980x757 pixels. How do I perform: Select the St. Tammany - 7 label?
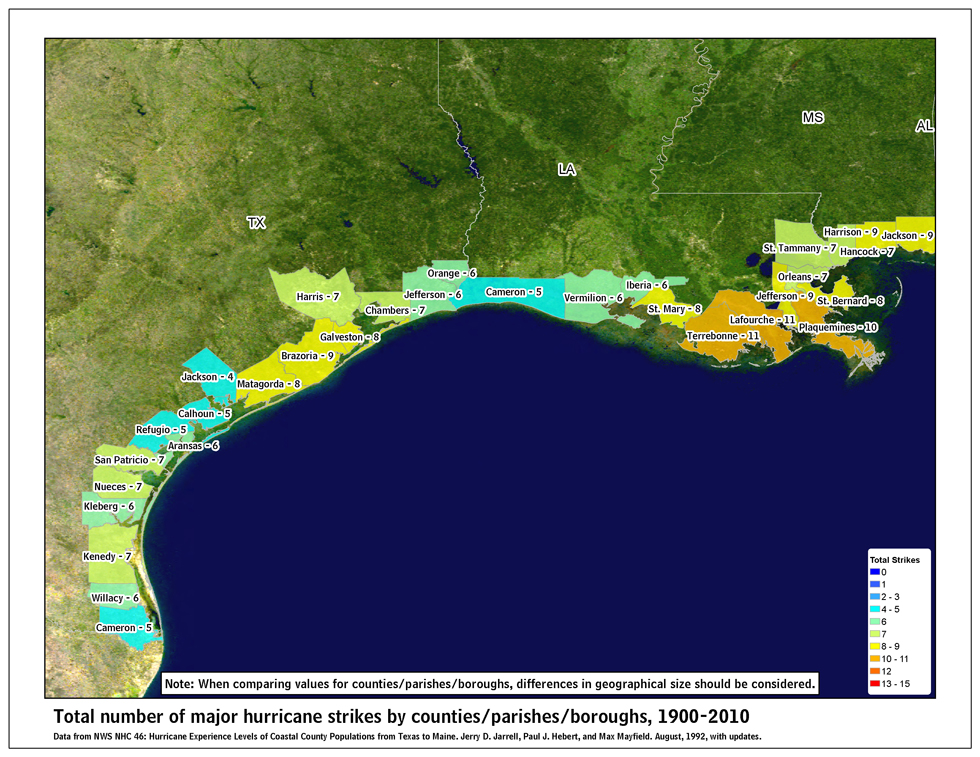(x=799, y=247)
